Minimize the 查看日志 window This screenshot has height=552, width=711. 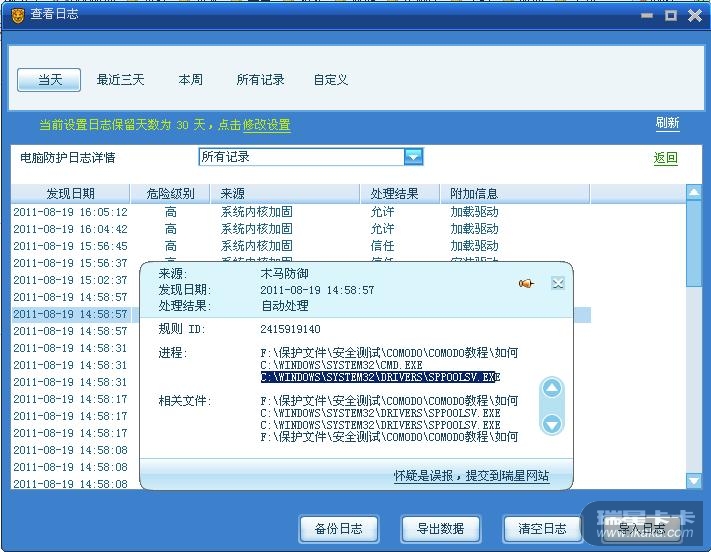[647, 16]
